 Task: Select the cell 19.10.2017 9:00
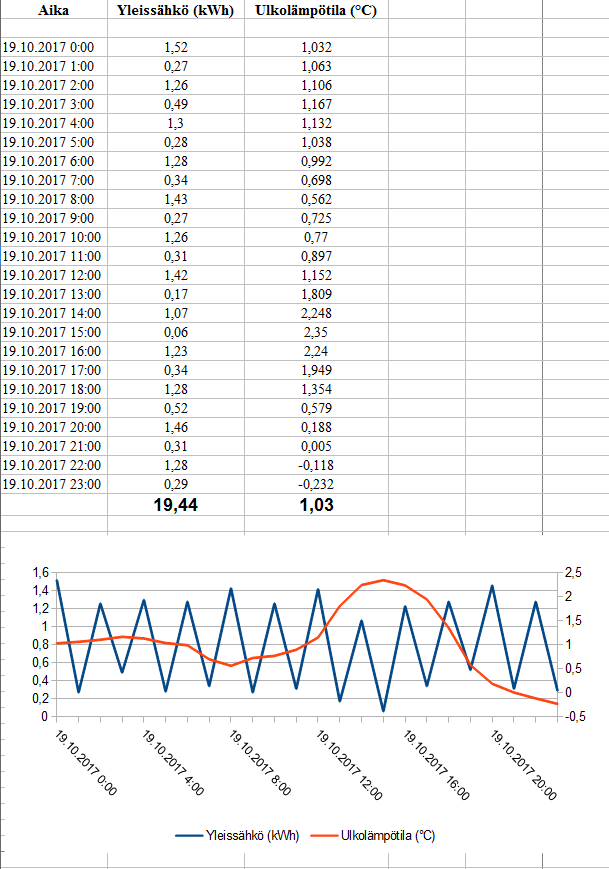click(x=54, y=218)
